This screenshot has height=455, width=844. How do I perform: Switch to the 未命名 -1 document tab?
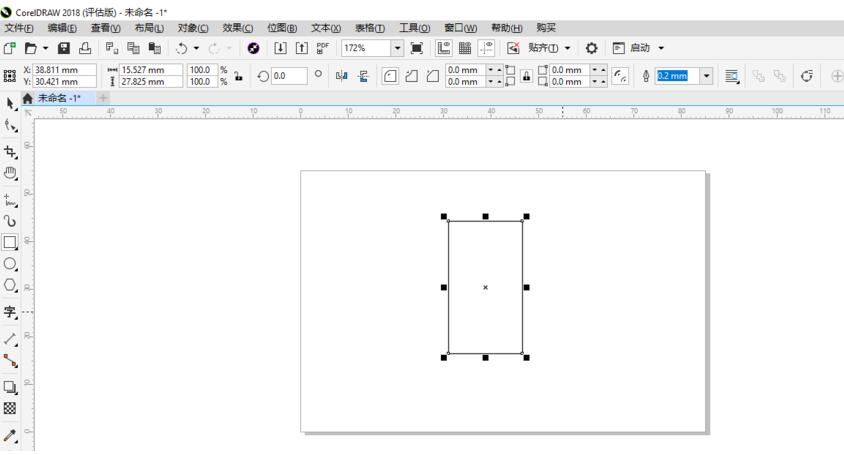pyautogui.click(x=59, y=98)
